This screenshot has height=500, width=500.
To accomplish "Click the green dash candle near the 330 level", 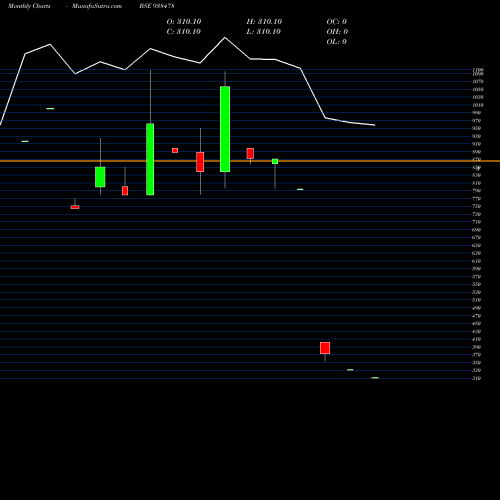I will coord(350,370).
